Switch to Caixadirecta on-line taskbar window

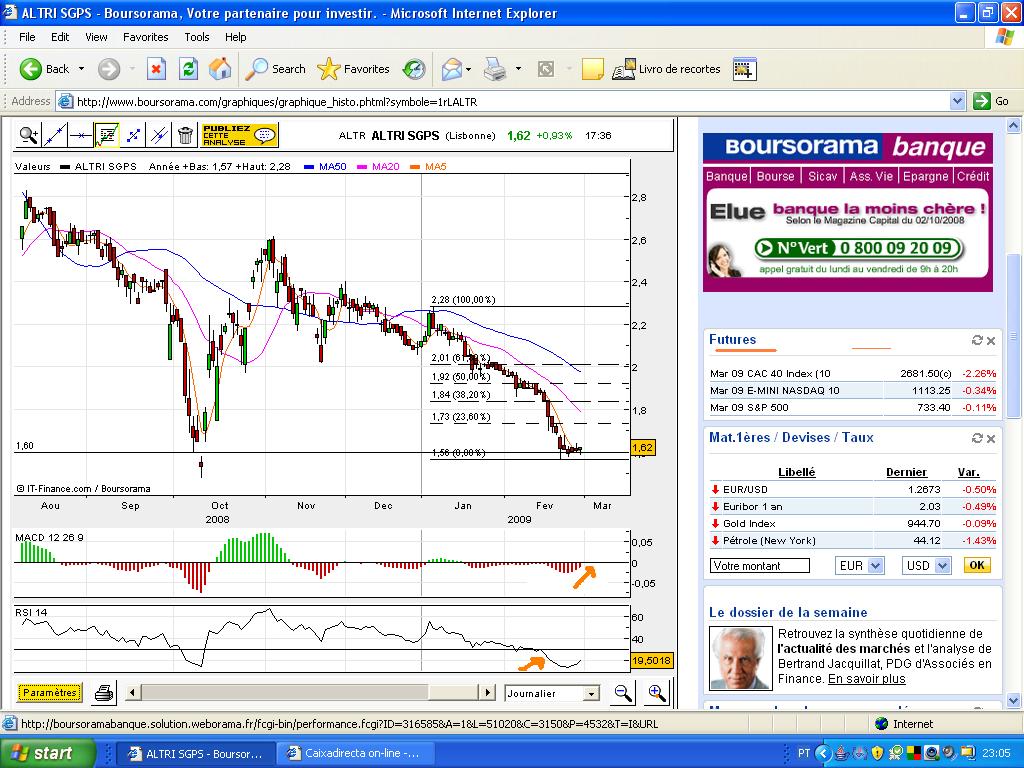(353, 753)
